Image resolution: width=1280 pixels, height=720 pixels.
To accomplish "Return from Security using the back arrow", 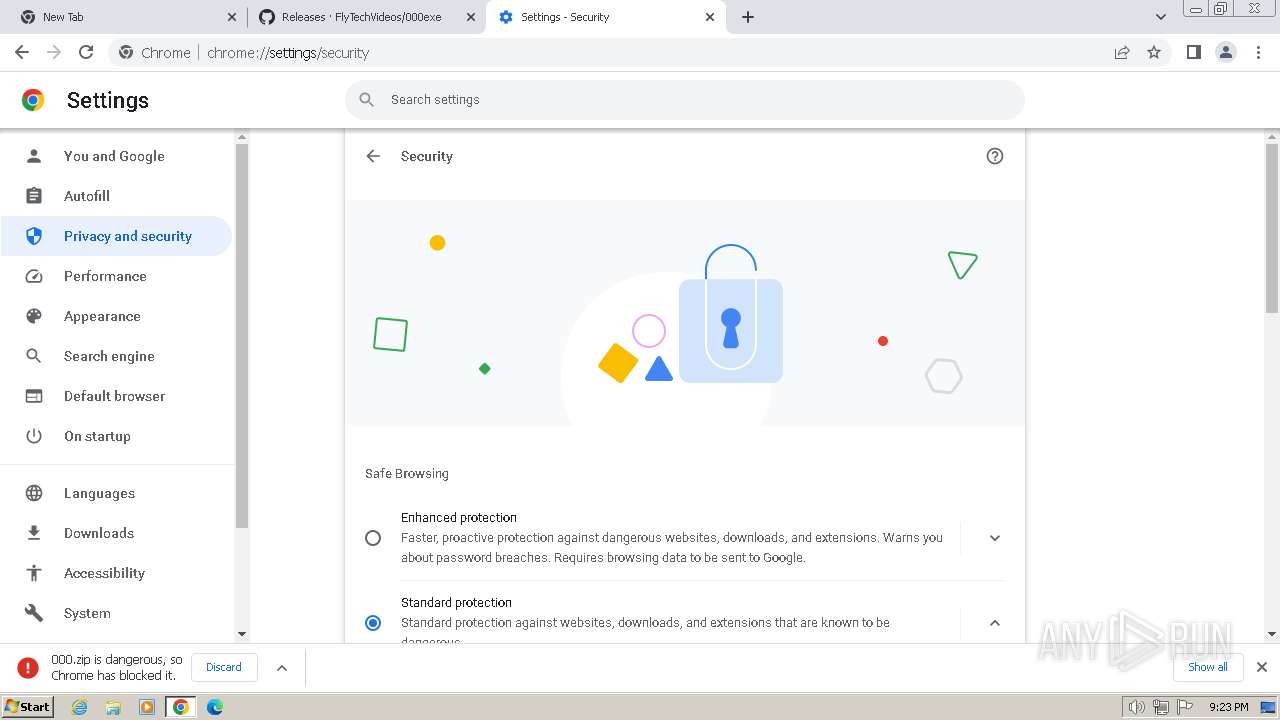I will (x=373, y=156).
